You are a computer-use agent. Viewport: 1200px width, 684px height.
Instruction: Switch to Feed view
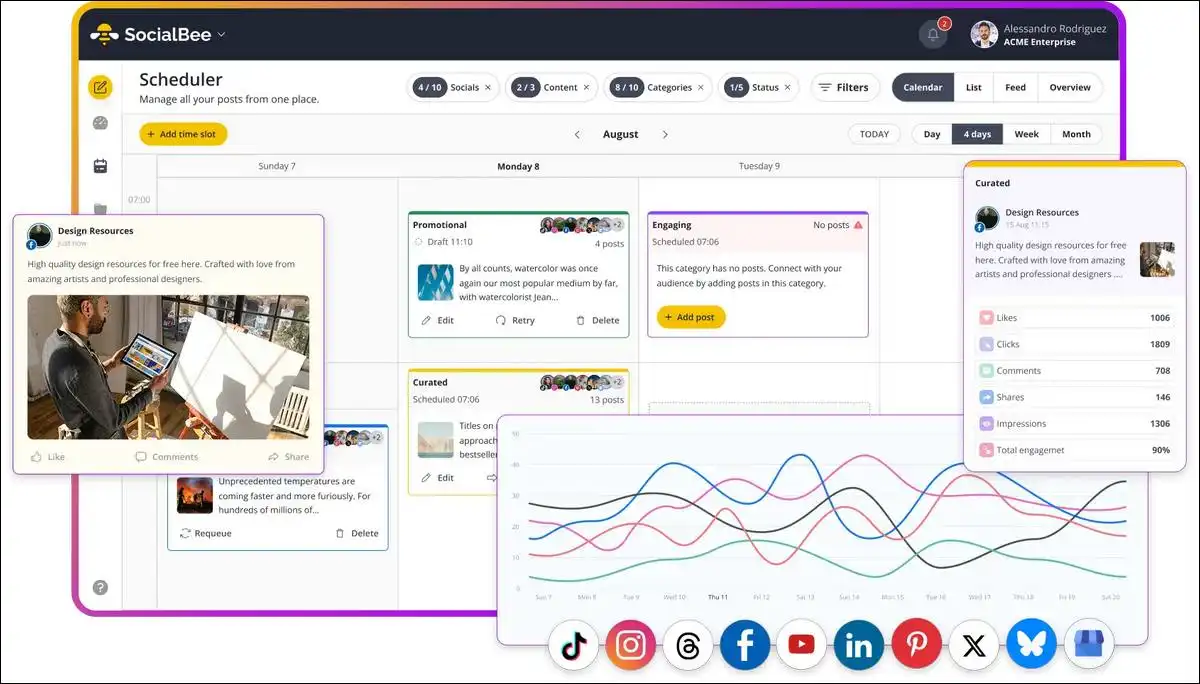pos(1015,88)
